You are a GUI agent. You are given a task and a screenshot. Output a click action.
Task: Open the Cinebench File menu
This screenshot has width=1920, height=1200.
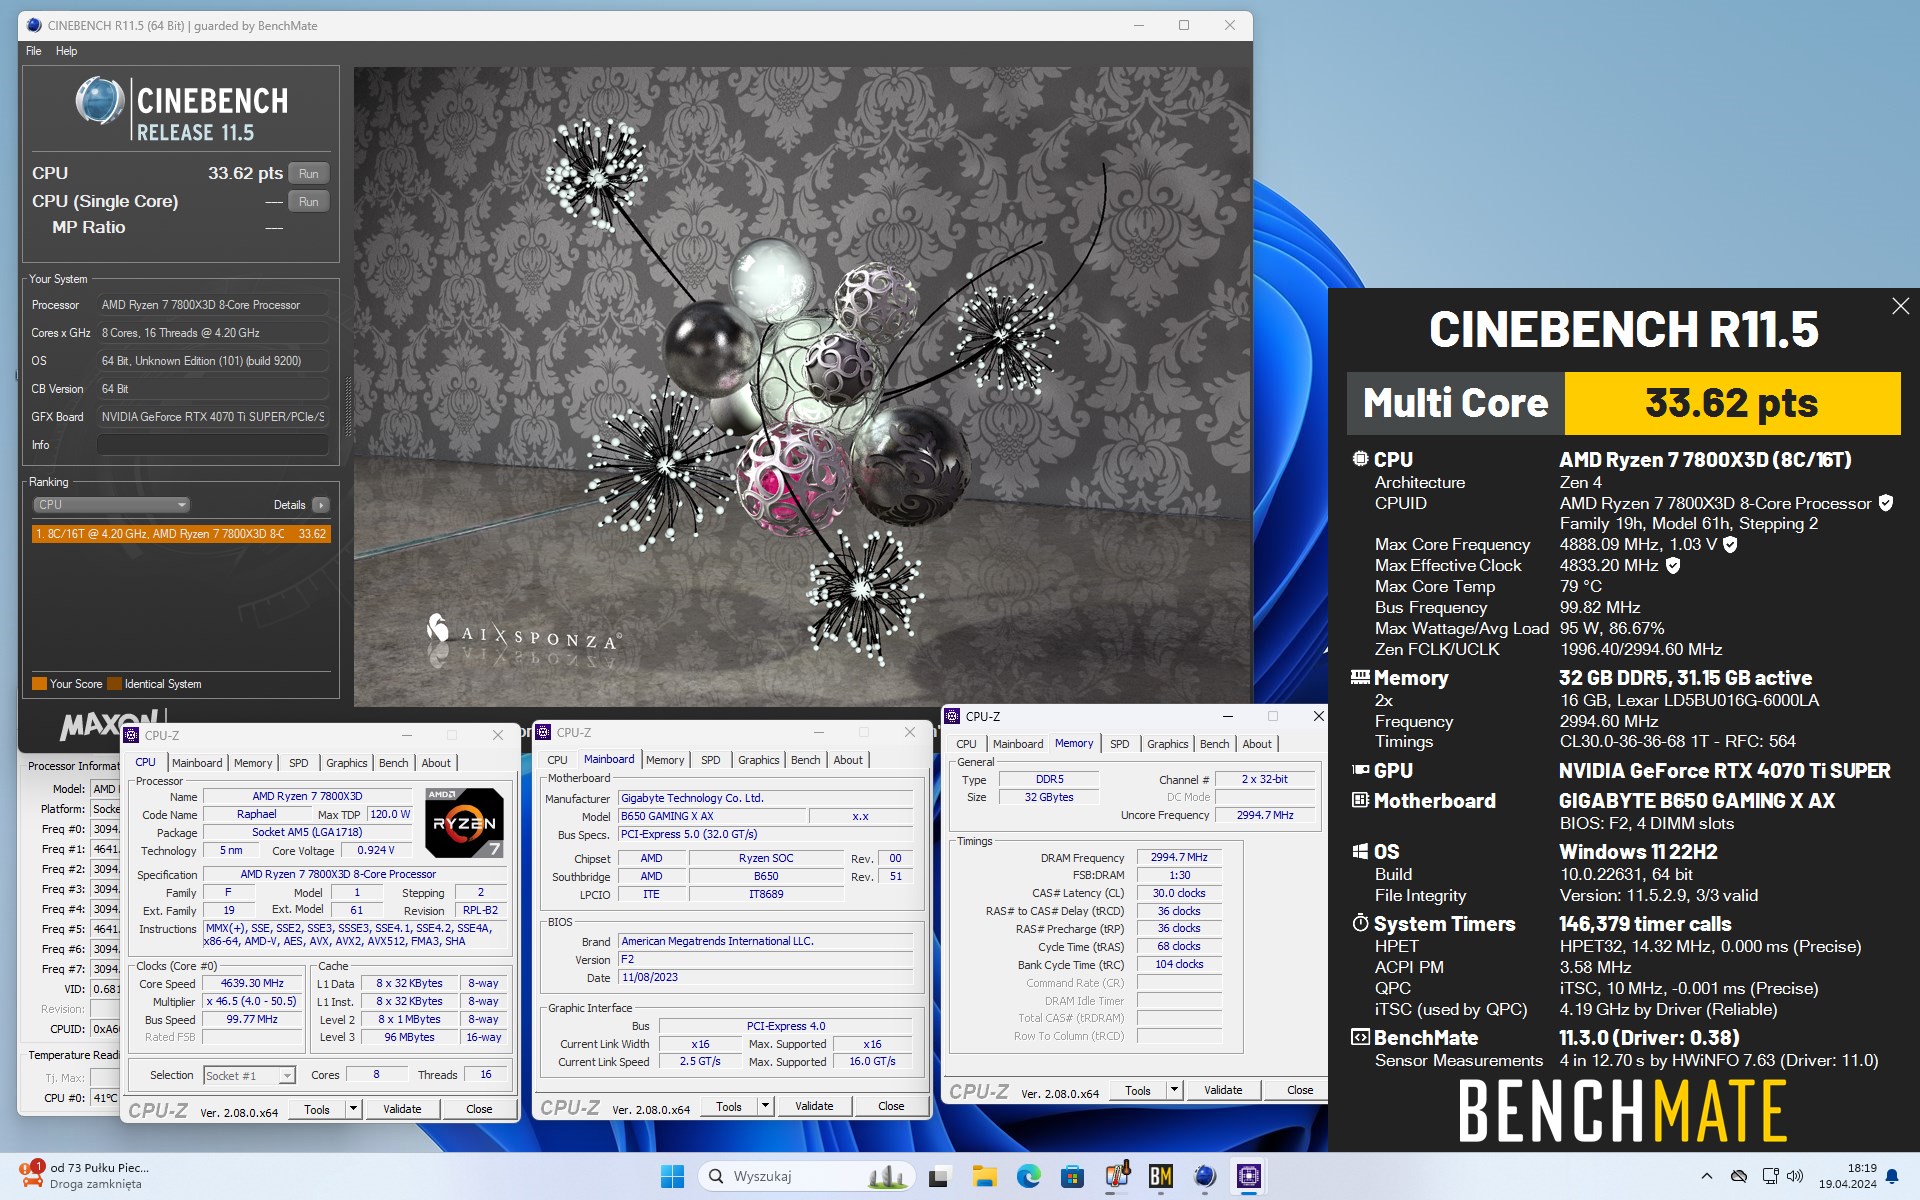pyautogui.click(x=34, y=51)
